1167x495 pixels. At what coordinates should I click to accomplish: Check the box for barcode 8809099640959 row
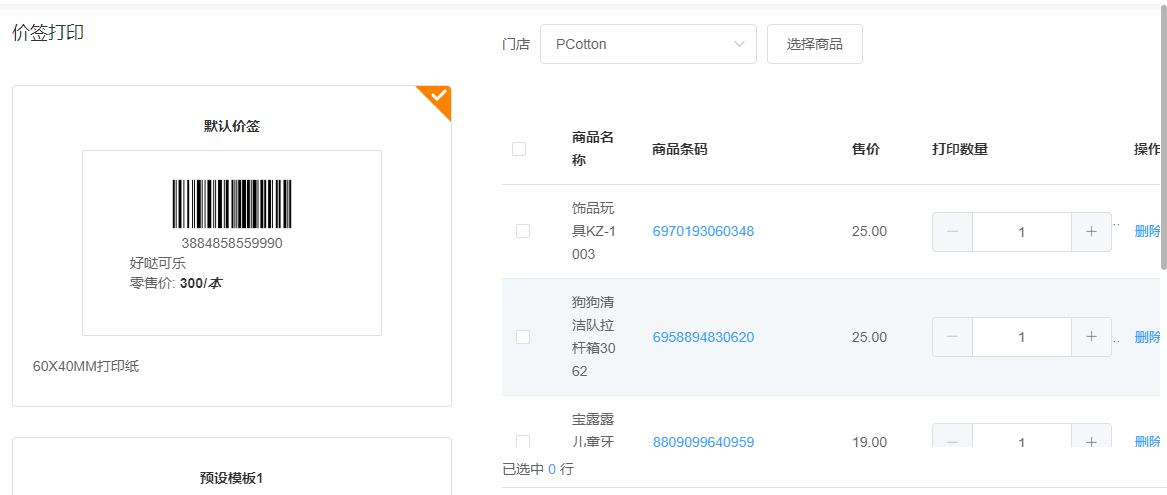click(522, 441)
